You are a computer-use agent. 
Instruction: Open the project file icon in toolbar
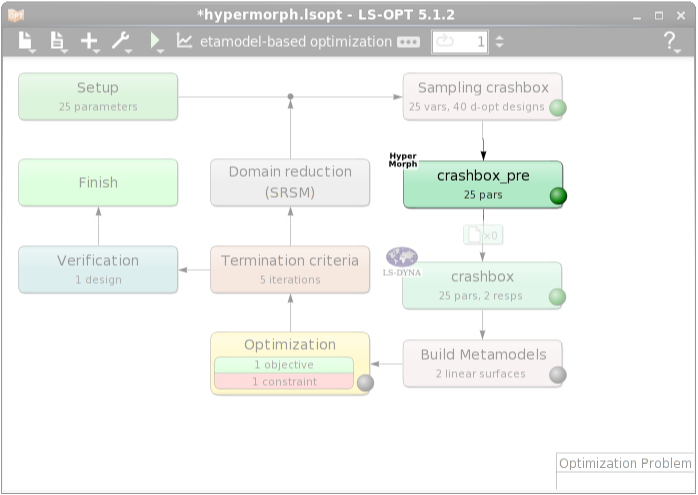pos(58,41)
